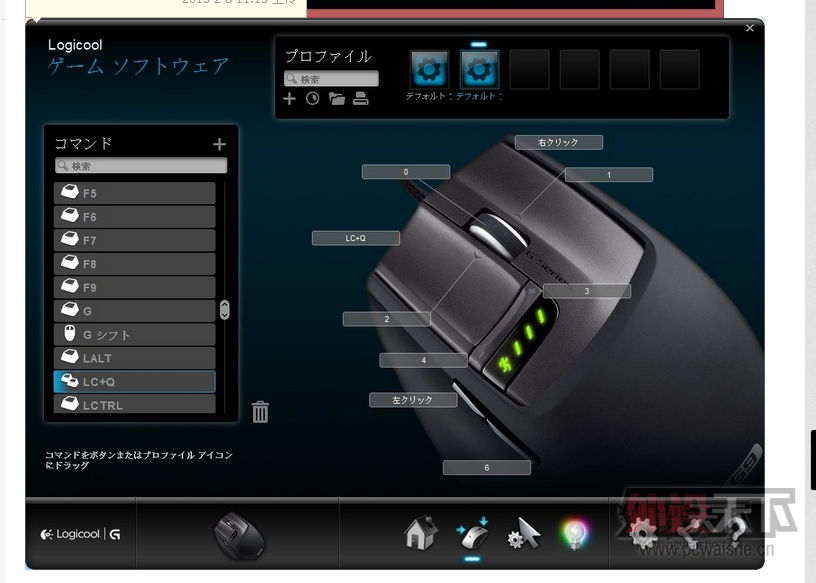Click the 左クリック button label
This screenshot has width=816, height=583.
413,400
